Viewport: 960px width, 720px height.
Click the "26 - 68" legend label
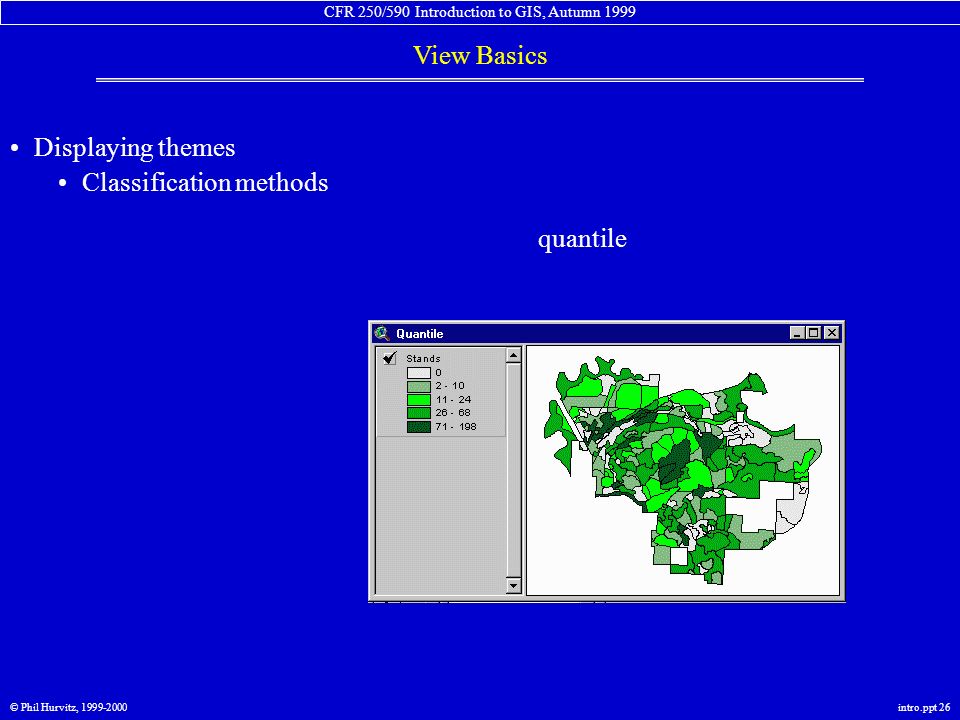click(x=453, y=413)
